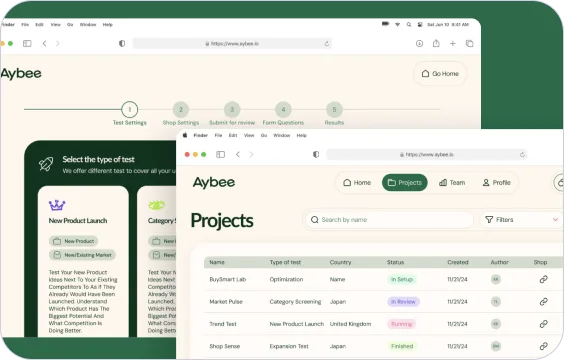The width and height of the screenshot is (564, 360).
Task: Click the Market Pulse project name
Action: point(226,302)
